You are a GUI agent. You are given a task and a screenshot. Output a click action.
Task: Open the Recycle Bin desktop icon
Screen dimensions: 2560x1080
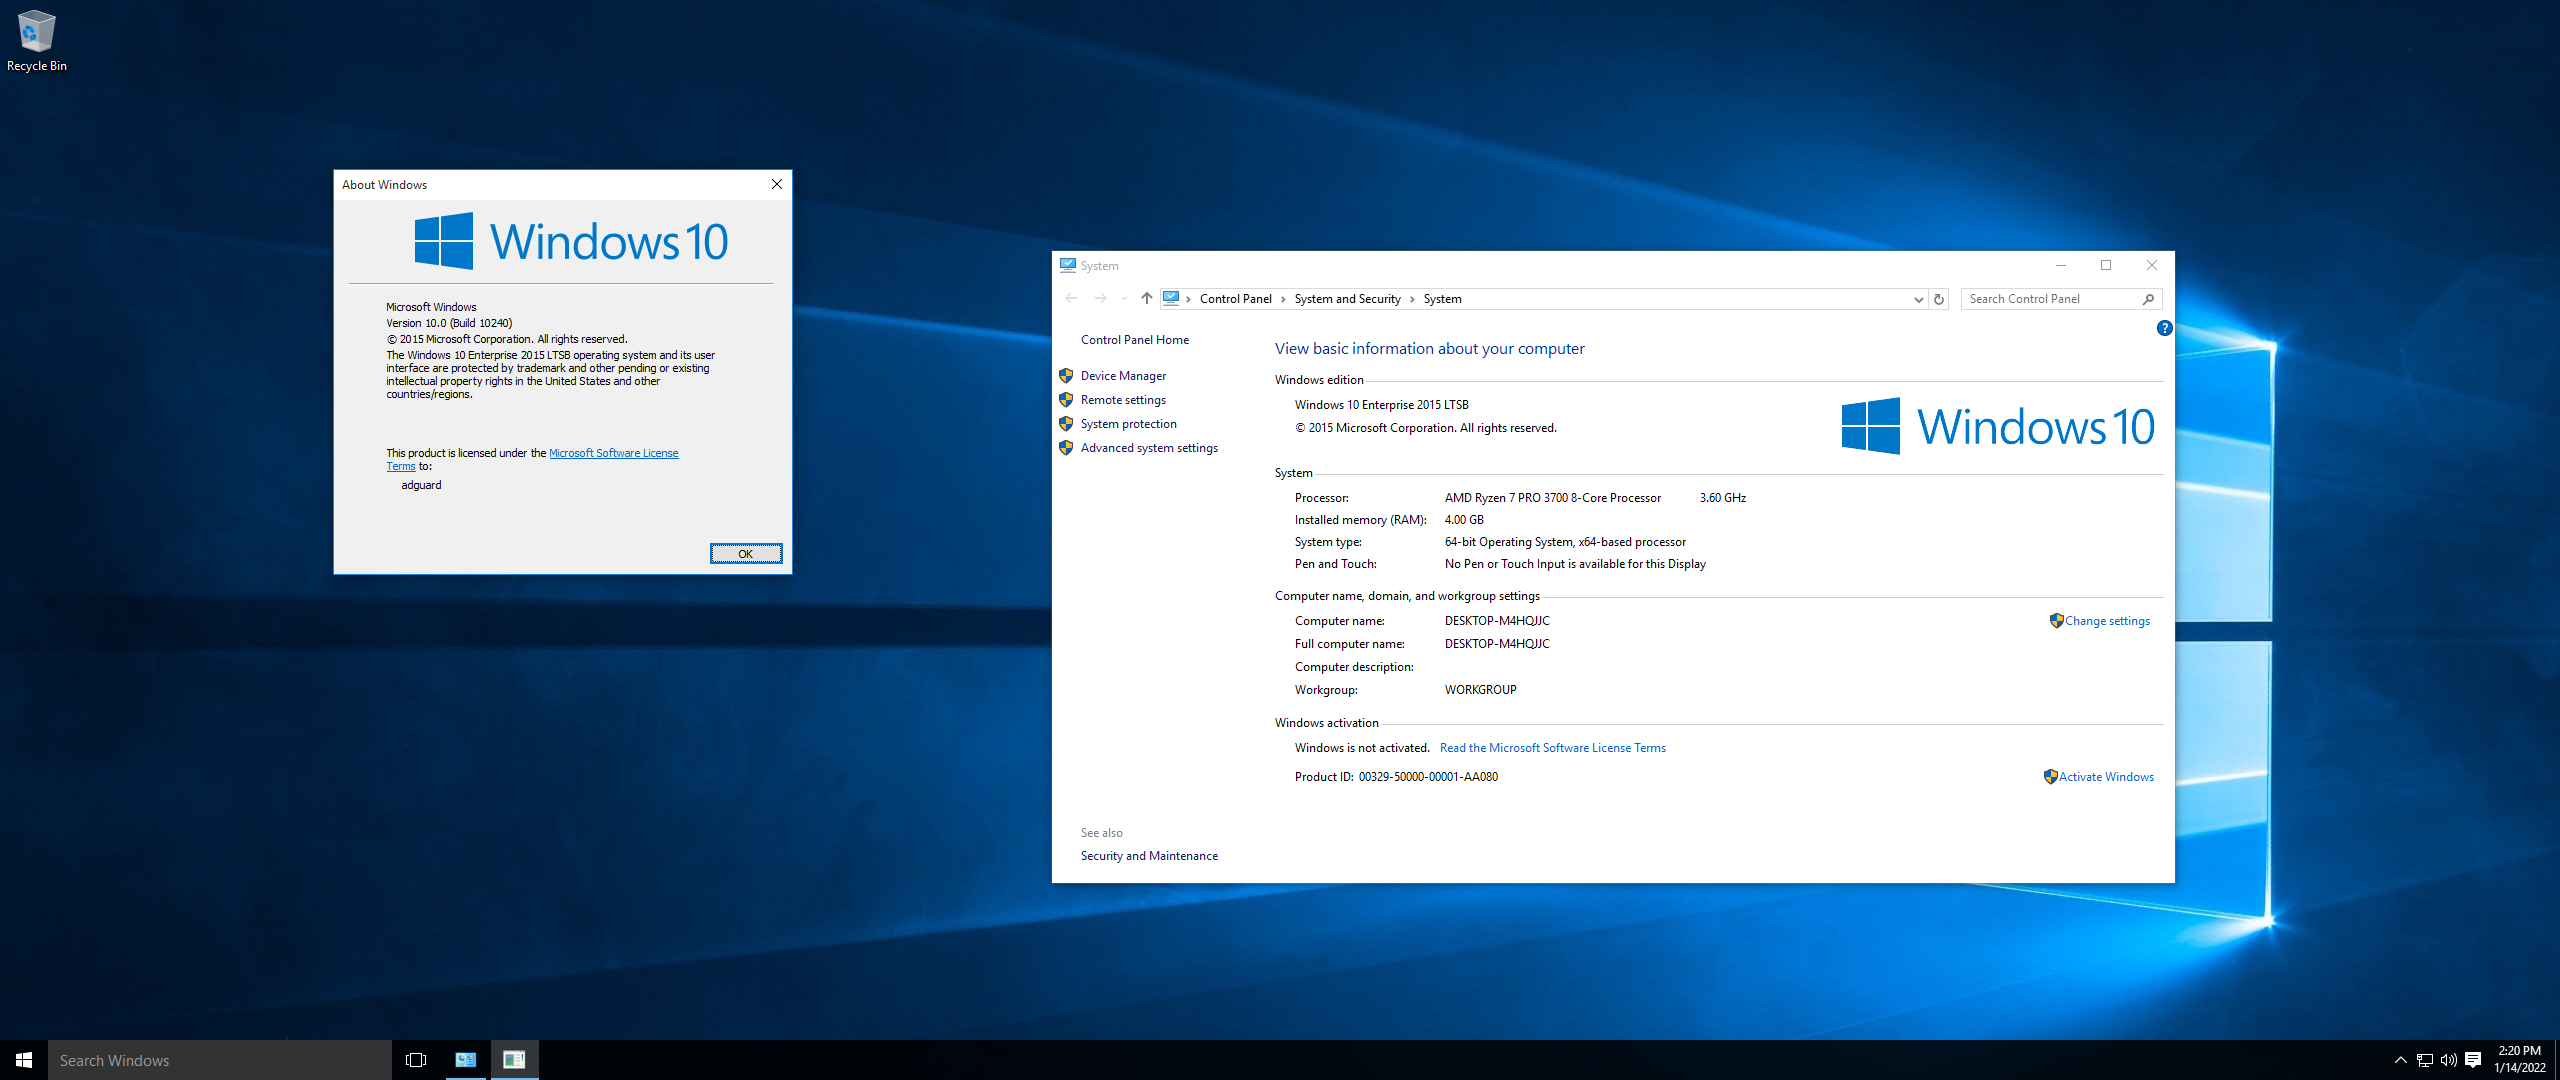tap(36, 40)
